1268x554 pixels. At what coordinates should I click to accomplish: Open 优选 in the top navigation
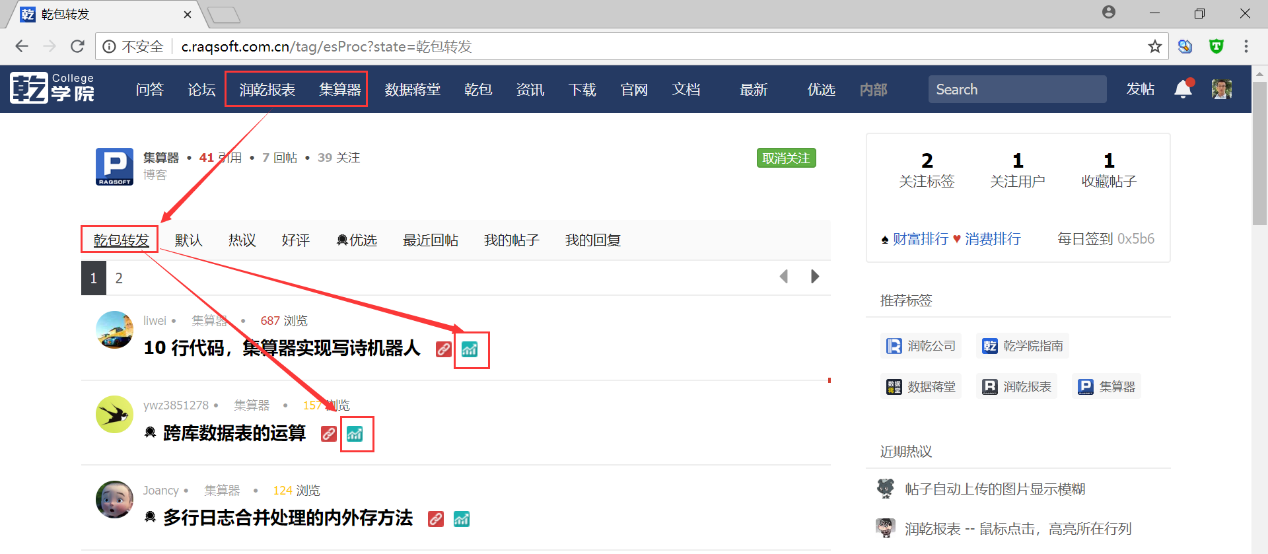pyautogui.click(x=821, y=89)
